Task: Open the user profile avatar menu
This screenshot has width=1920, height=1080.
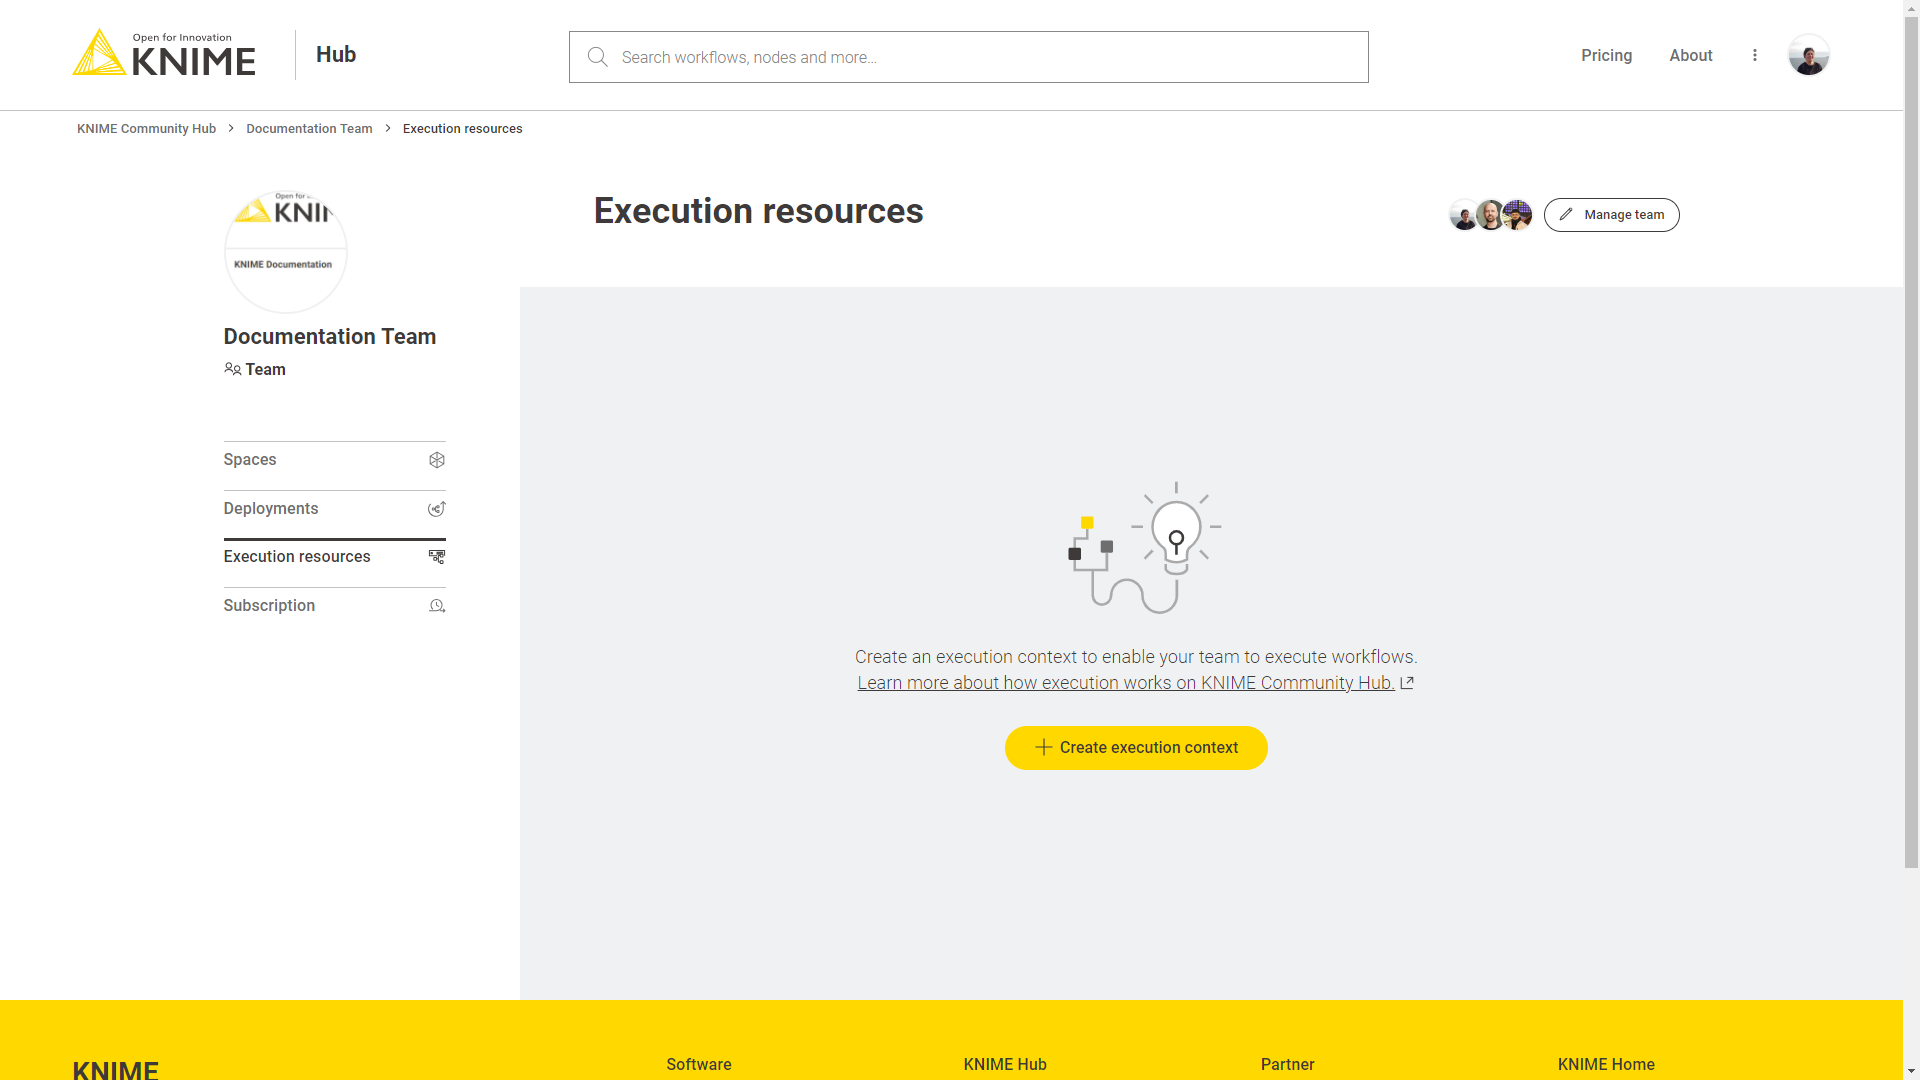Action: click(1808, 55)
